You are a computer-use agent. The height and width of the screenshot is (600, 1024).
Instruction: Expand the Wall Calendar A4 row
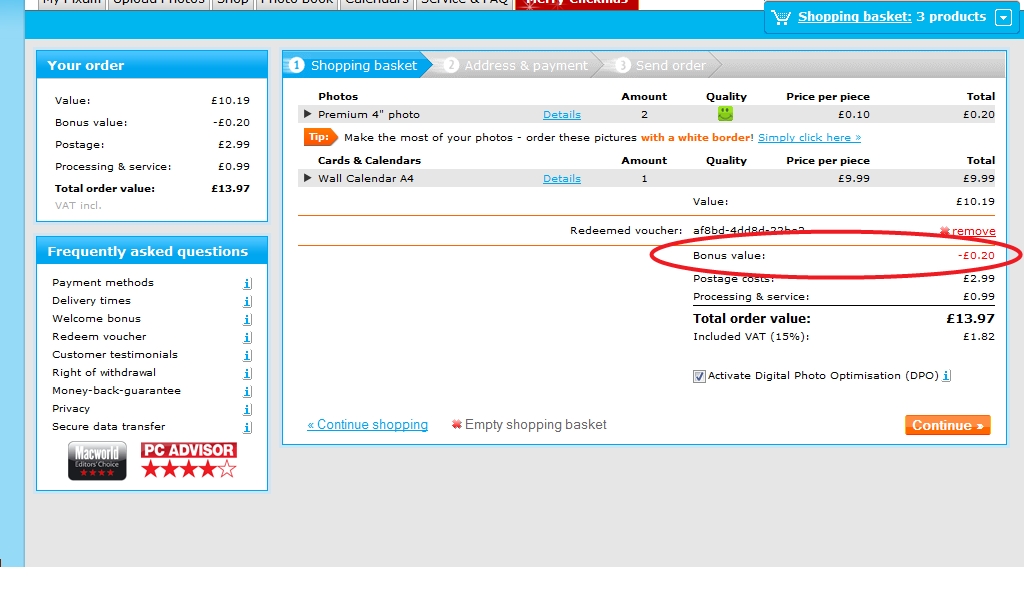click(x=308, y=178)
